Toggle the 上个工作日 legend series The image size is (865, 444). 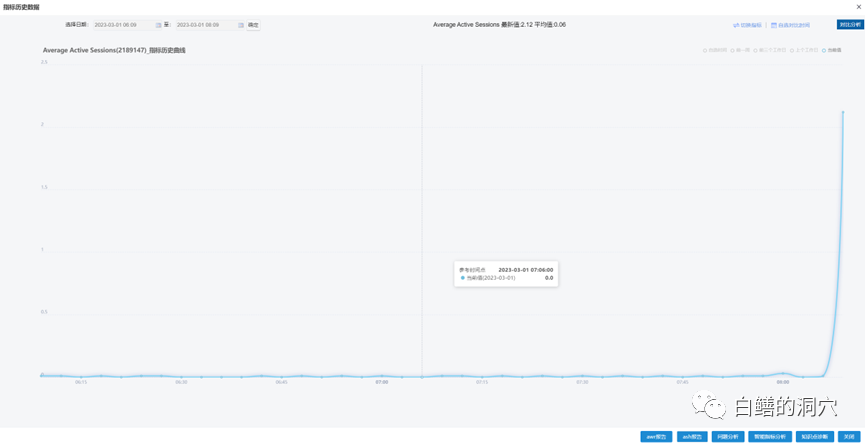(803, 50)
